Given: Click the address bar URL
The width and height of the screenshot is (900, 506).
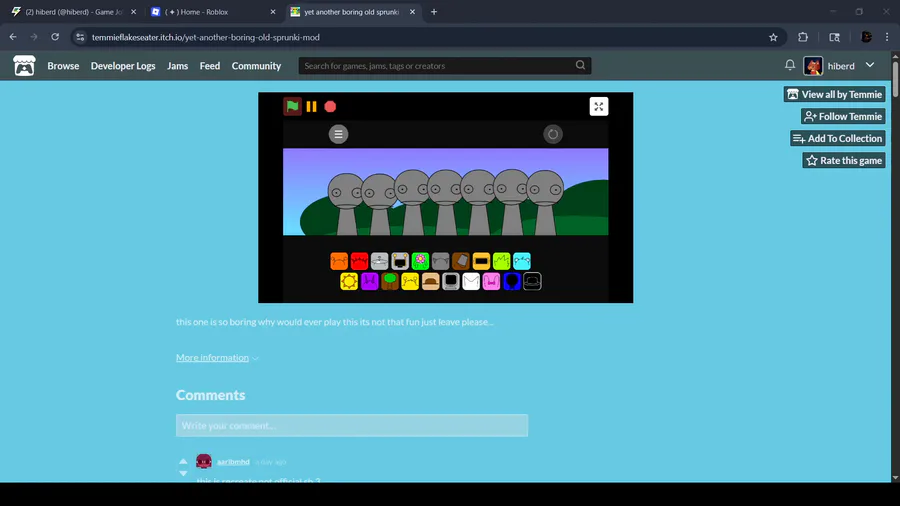Looking at the screenshot, I should tap(205, 37).
